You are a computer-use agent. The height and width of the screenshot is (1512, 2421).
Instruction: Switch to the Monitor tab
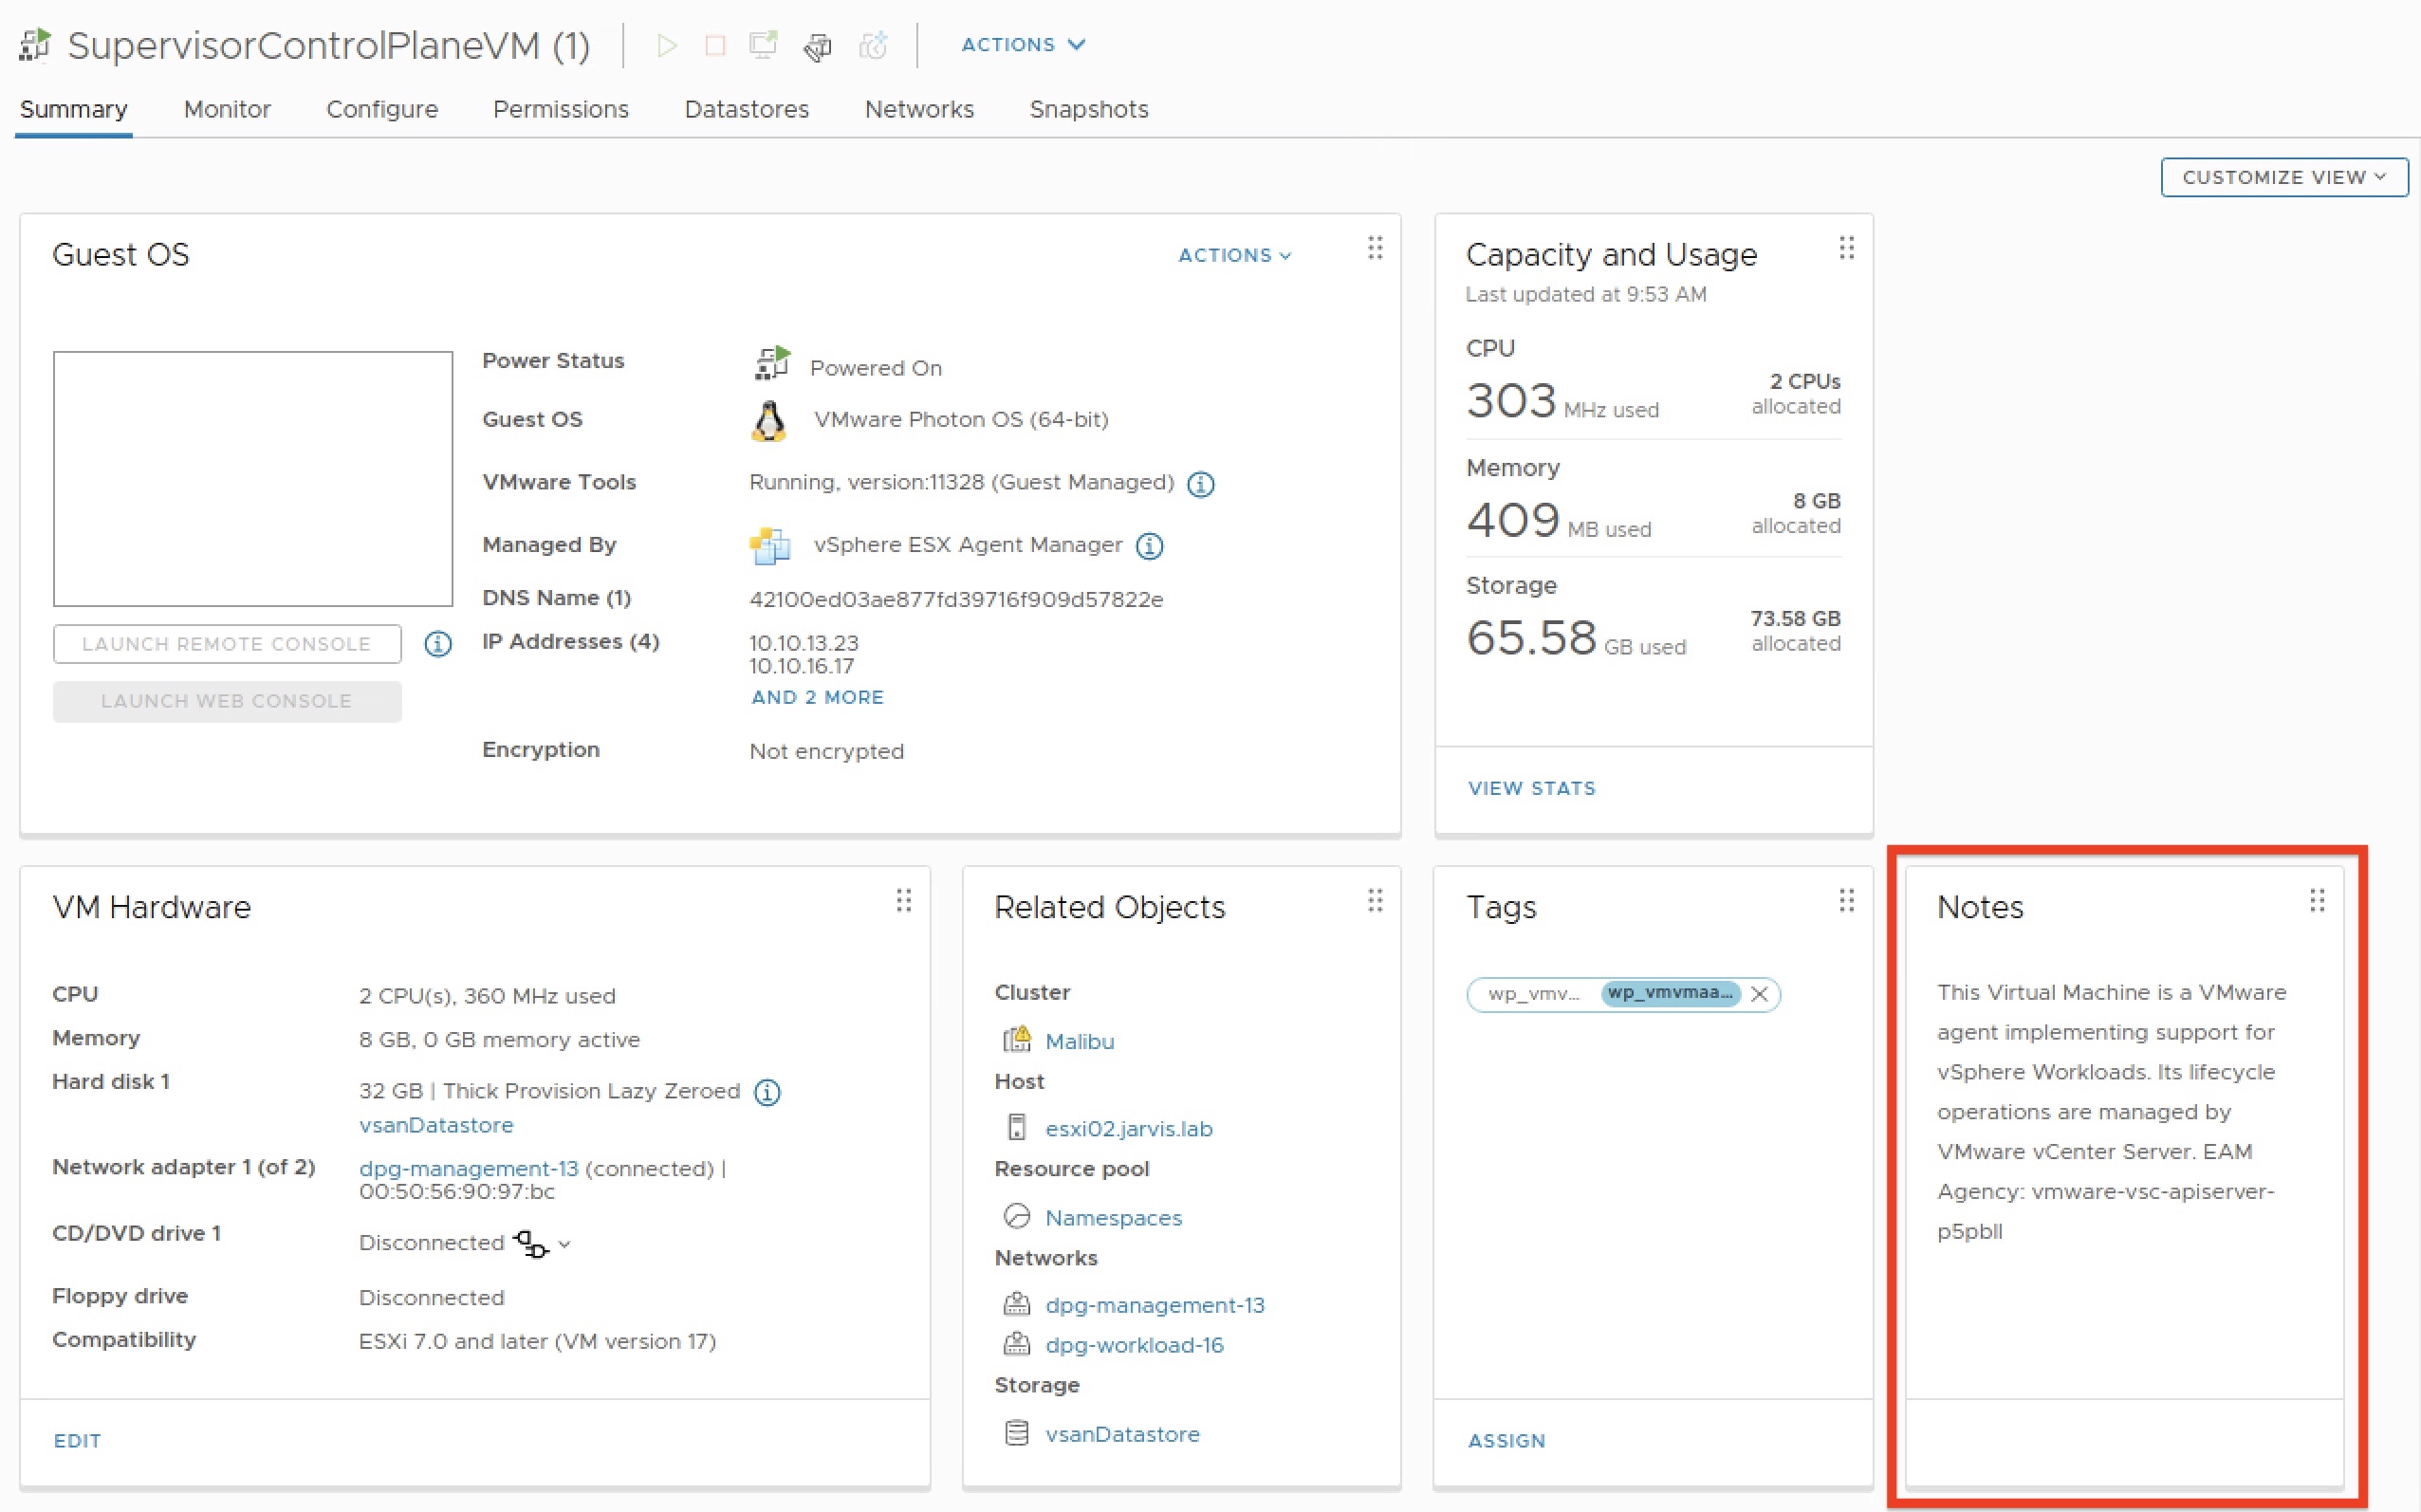(227, 109)
